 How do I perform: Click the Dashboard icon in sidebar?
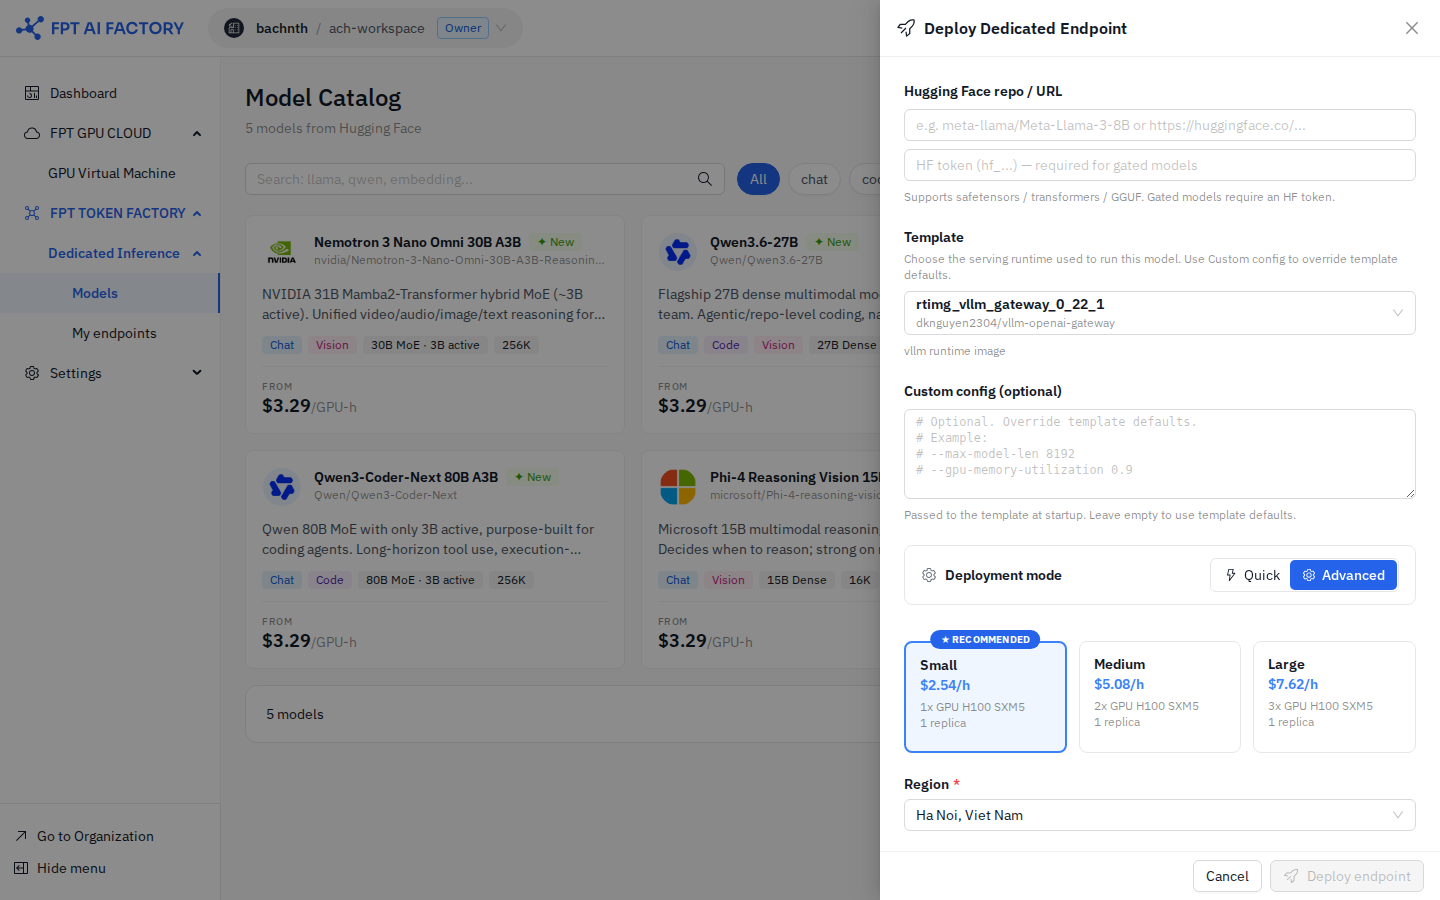coord(32,93)
